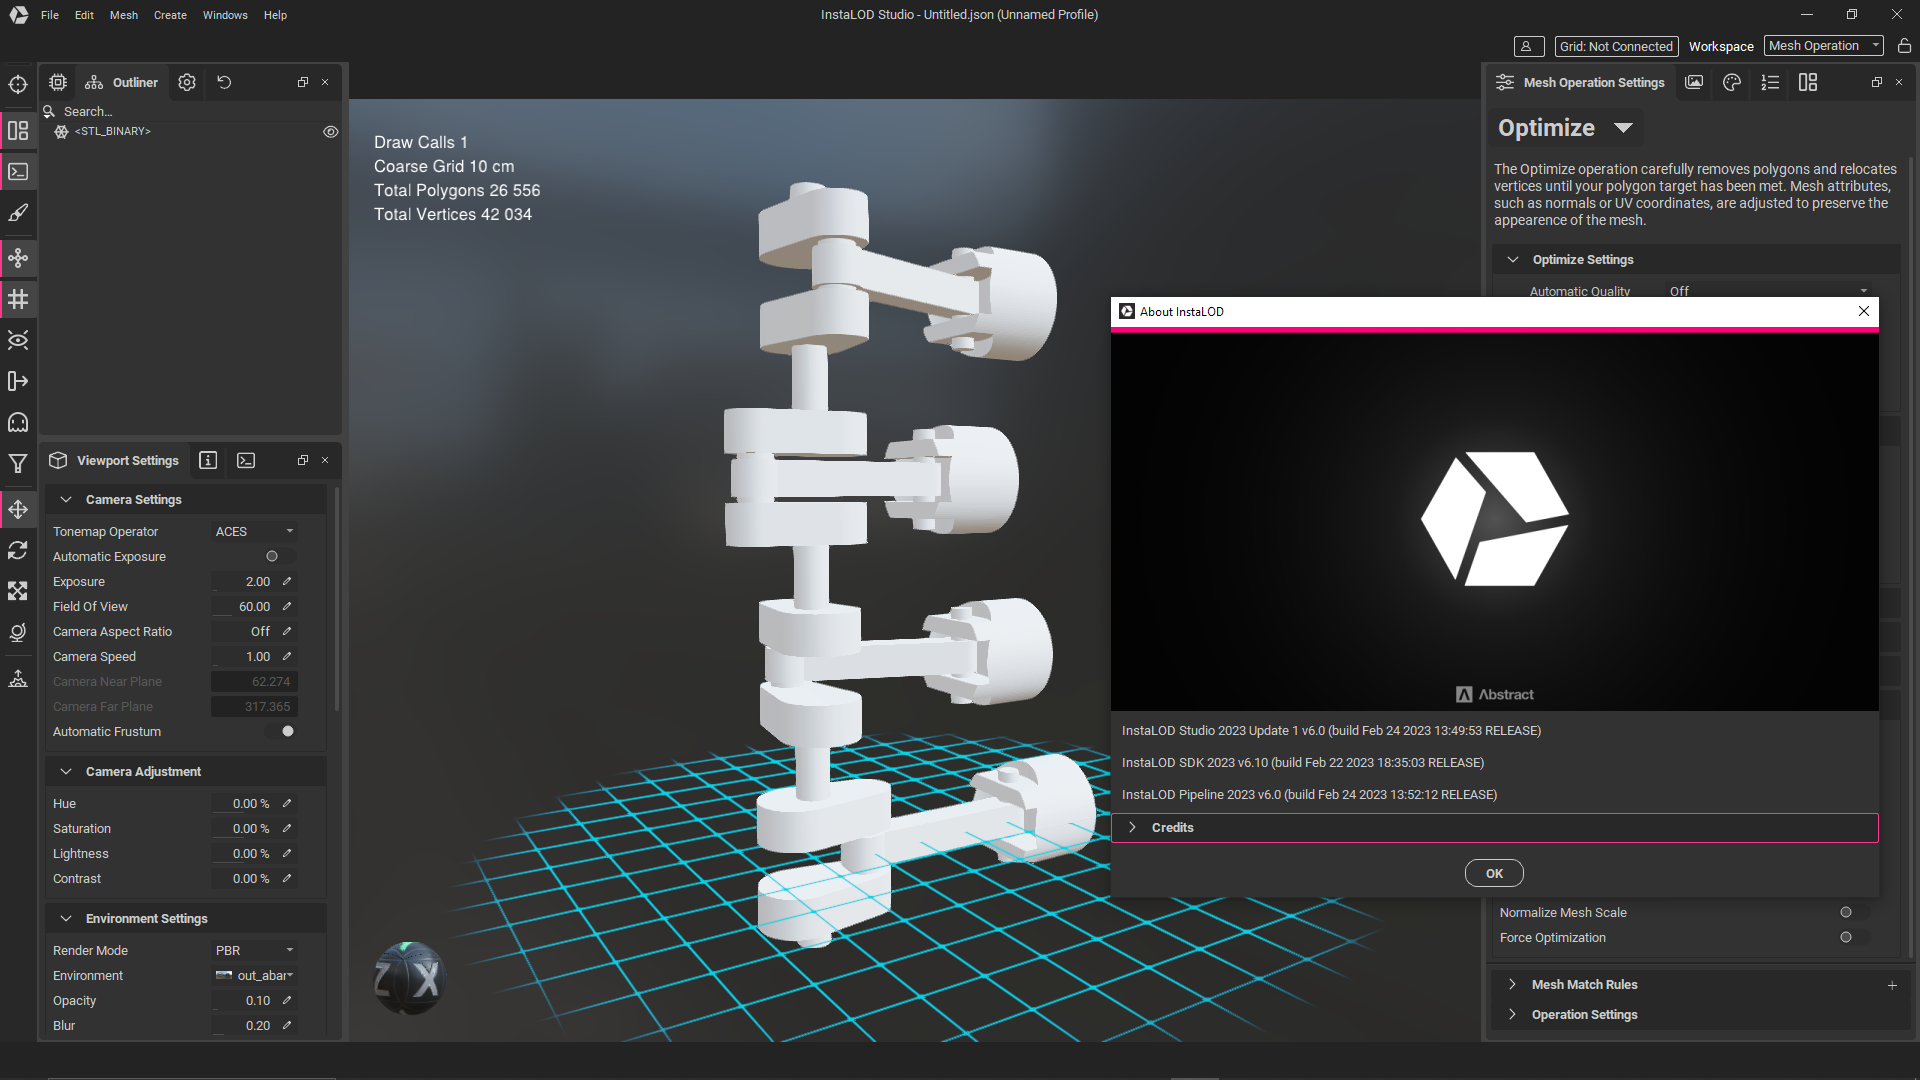The width and height of the screenshot is (1920, 1080).
Task: Collapse the Camera Adjustment section
Action: pyautogui.click(x=66, y=771)
